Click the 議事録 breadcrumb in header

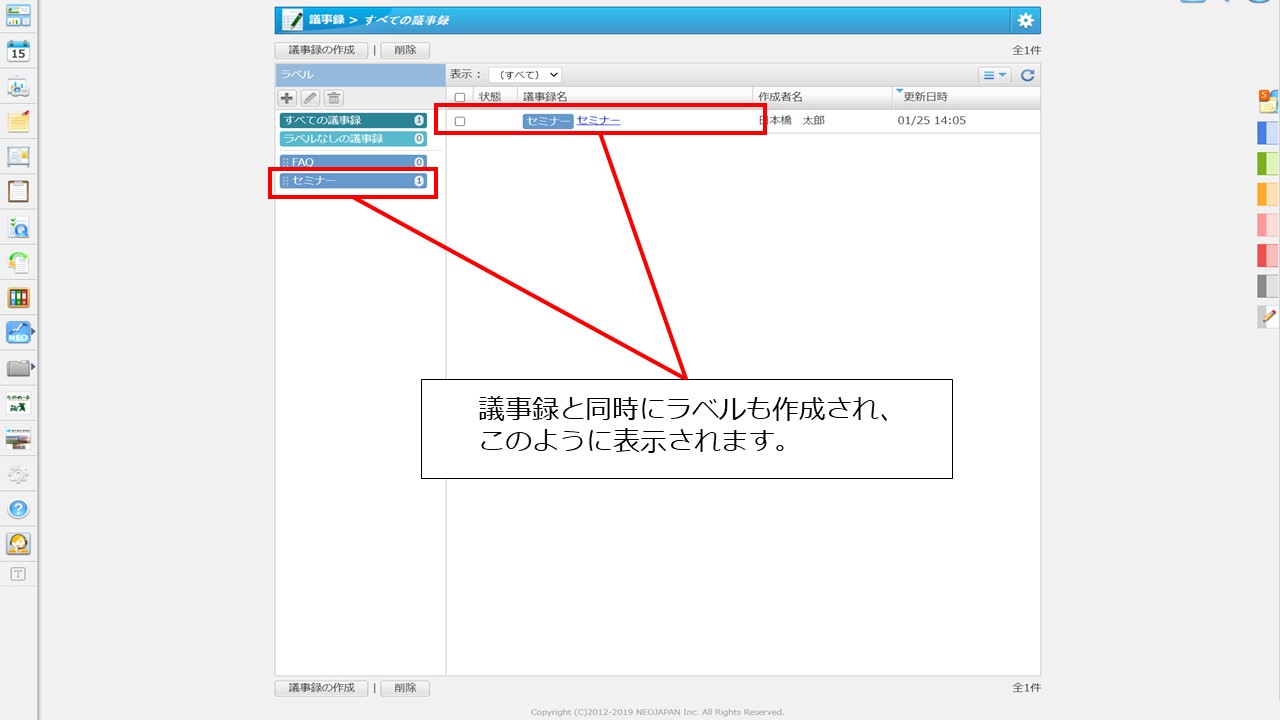click(x=327, y=20)
